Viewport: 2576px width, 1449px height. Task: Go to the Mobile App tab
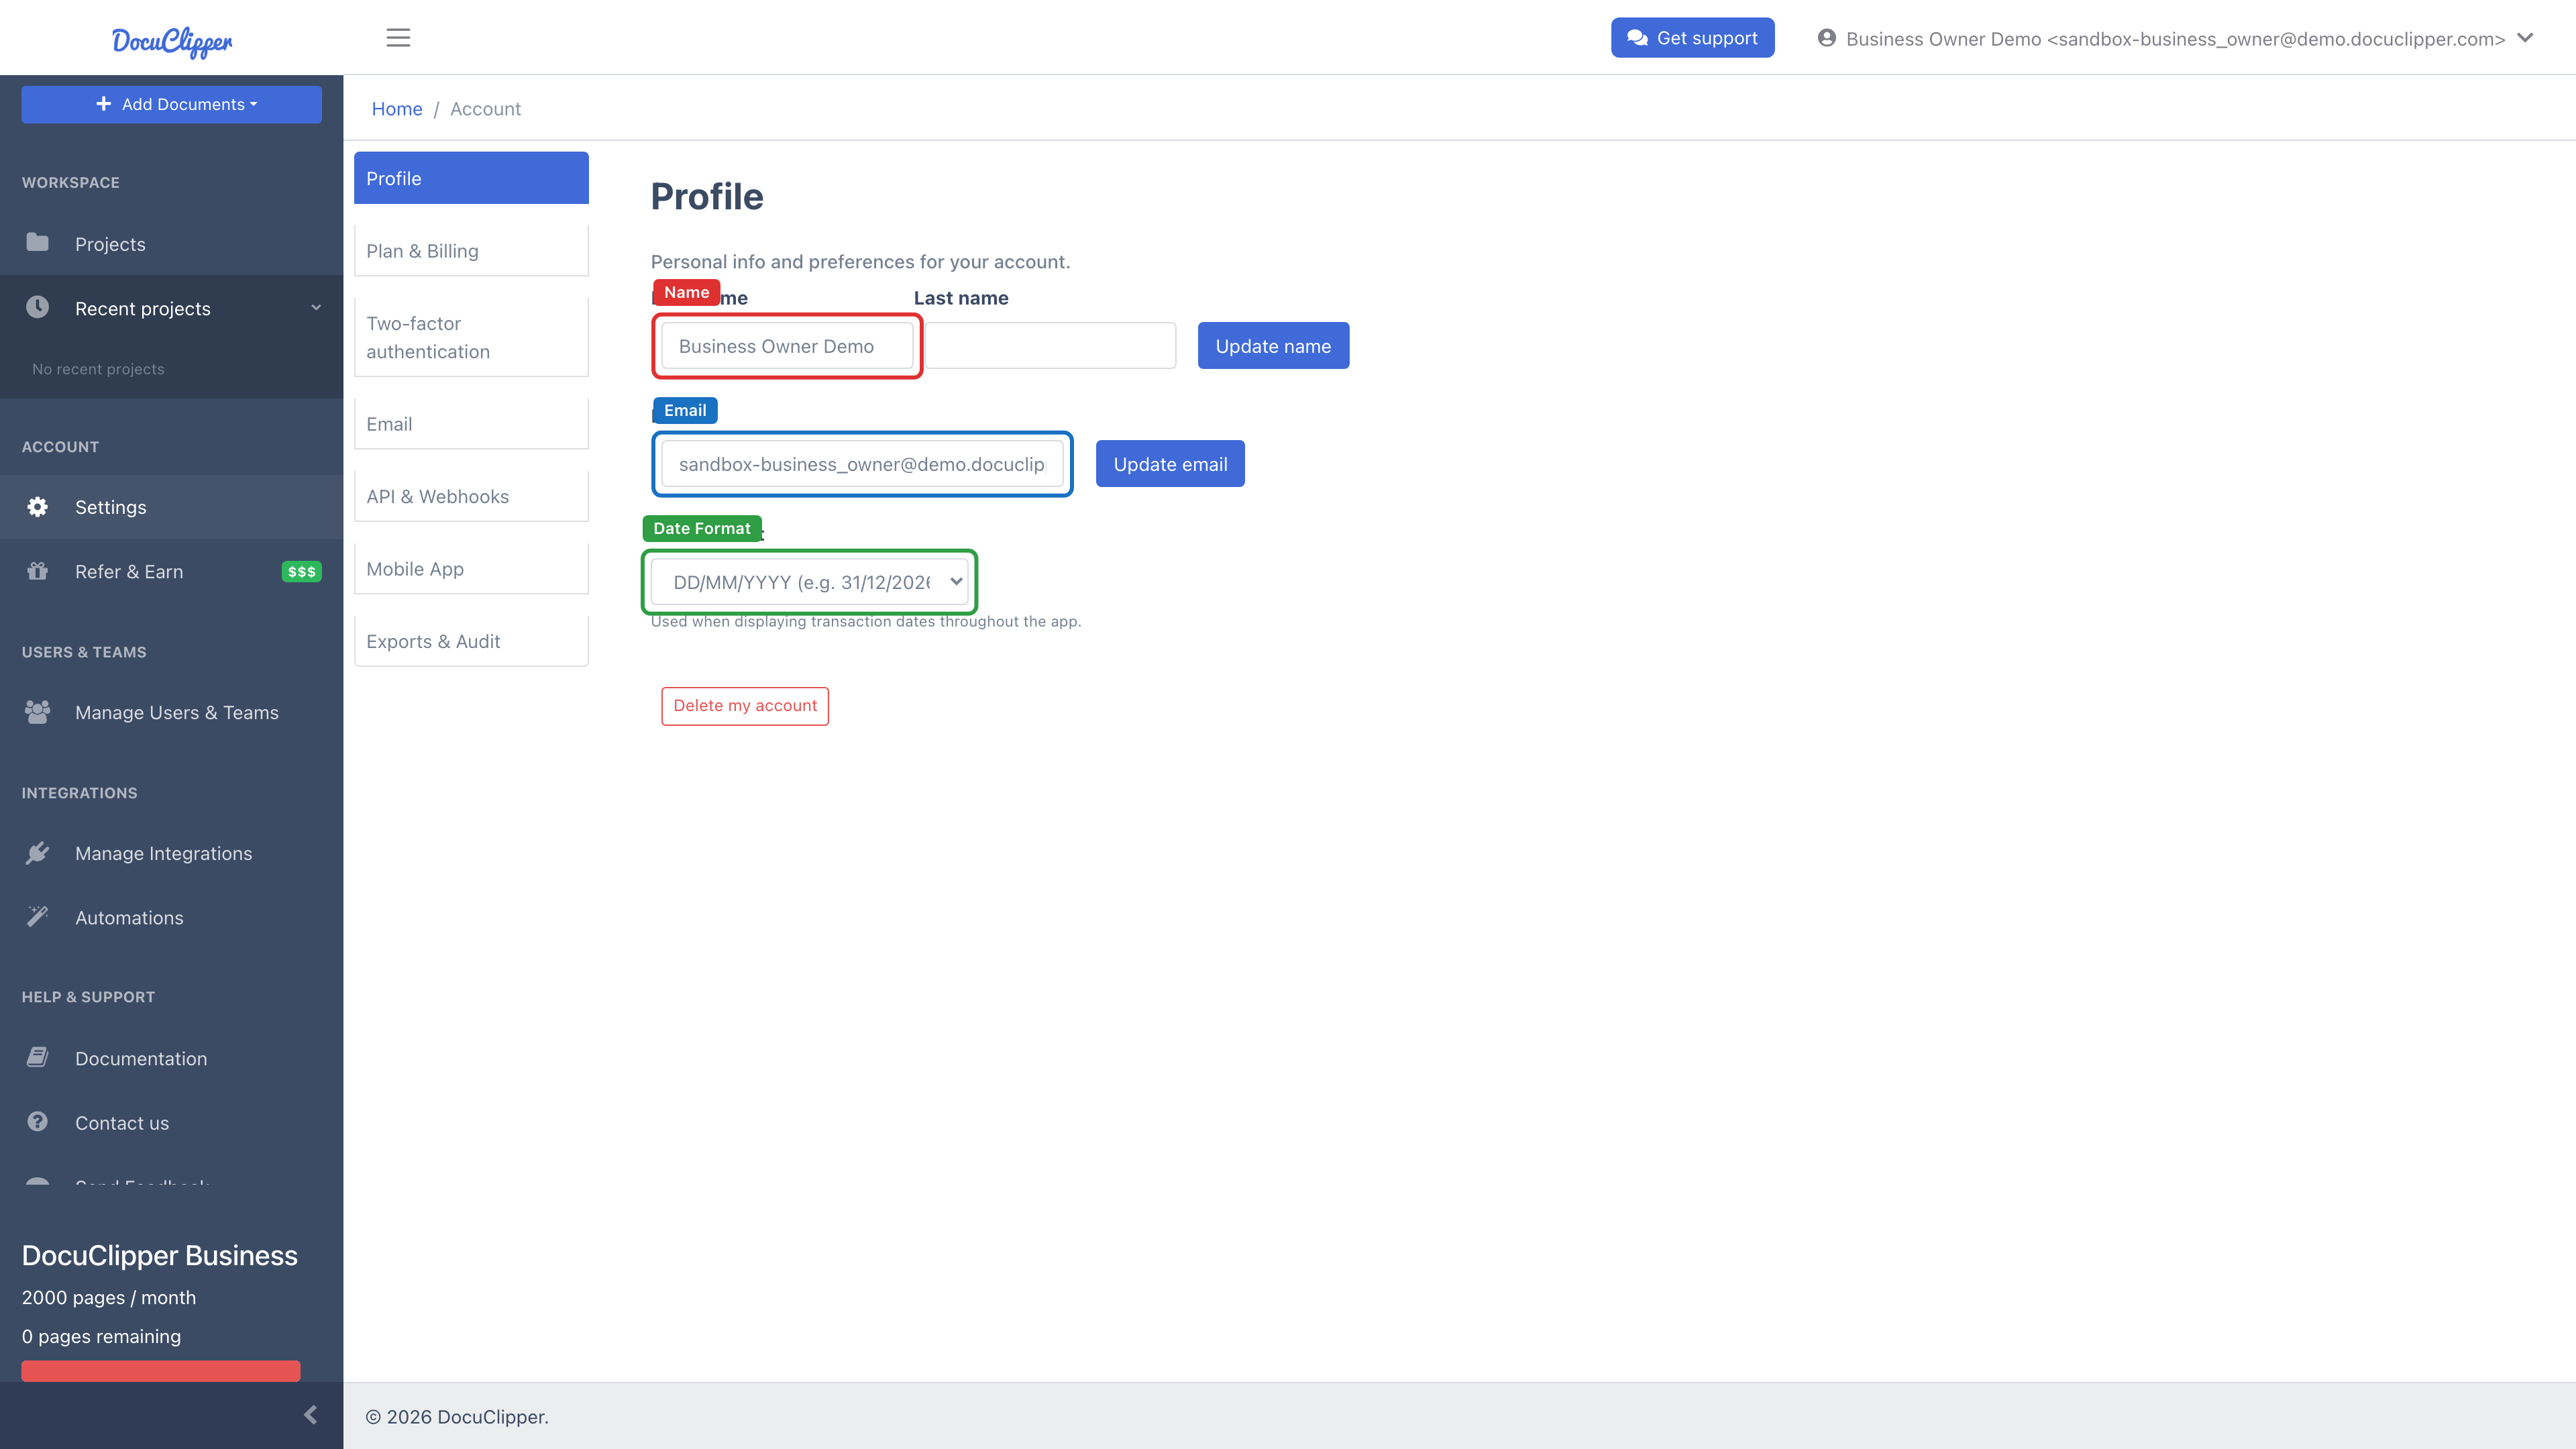pyautogui.click(x=471, y=569)
